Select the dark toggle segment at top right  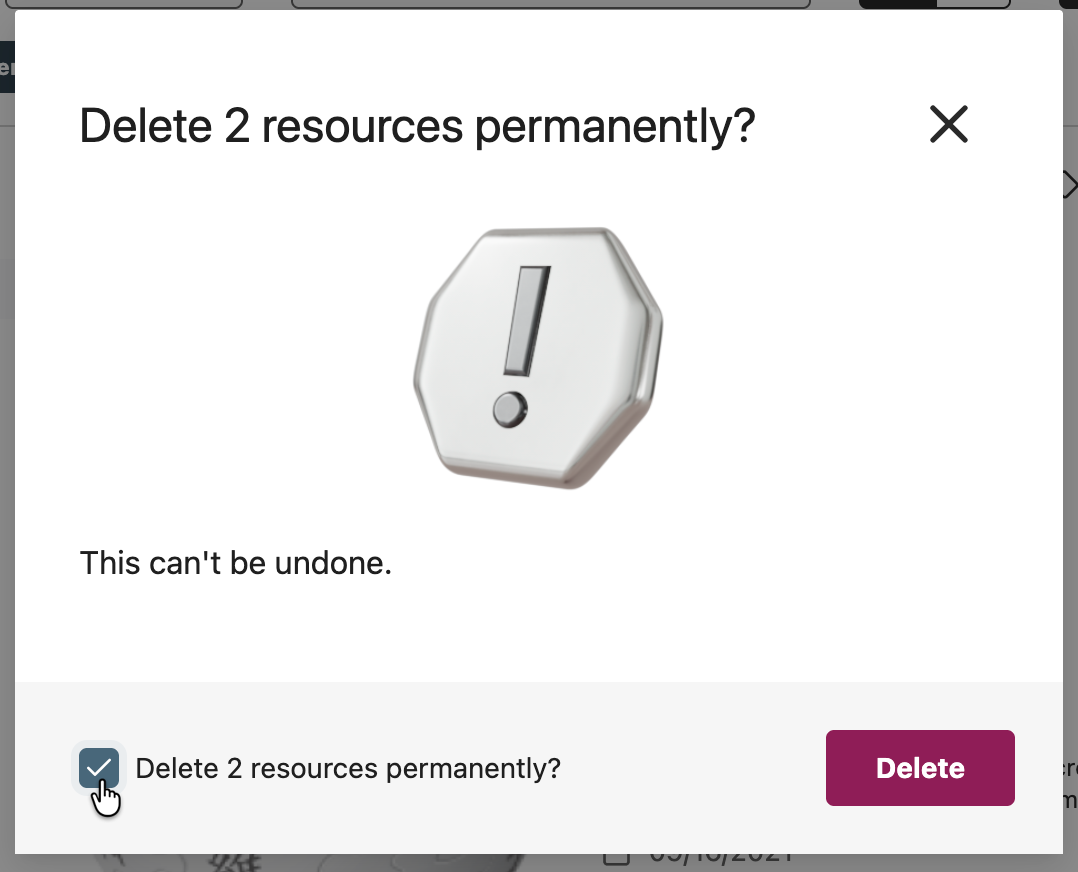(897, 4)
